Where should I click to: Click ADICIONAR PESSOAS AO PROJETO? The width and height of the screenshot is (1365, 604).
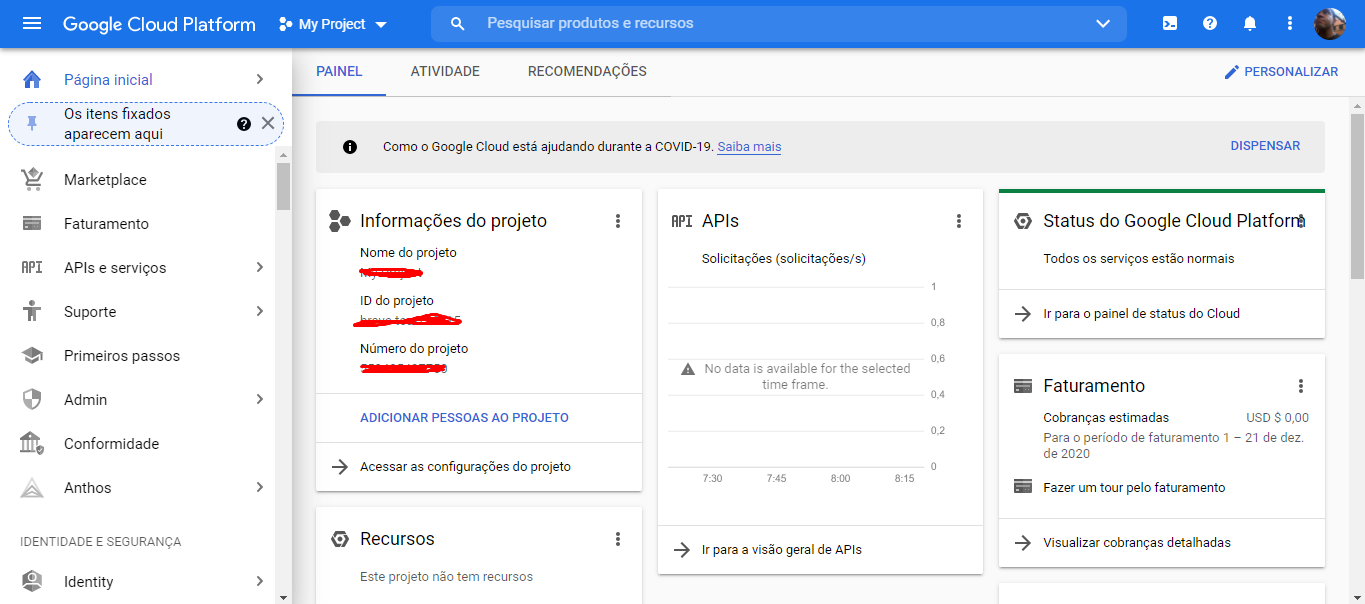pyautogui.click(x=464, y=418)
